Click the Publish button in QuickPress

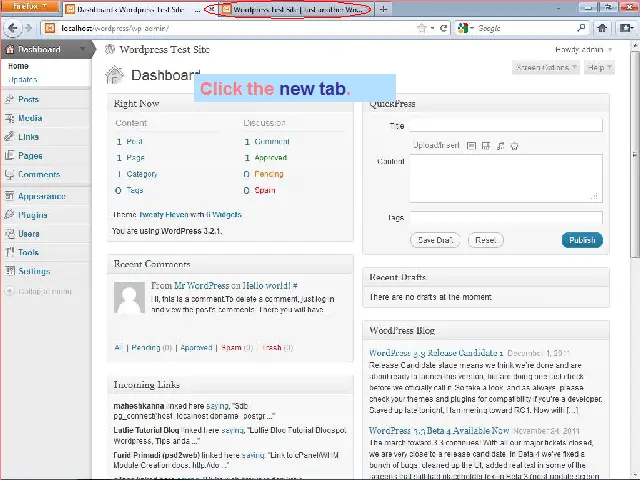point(582,240)
